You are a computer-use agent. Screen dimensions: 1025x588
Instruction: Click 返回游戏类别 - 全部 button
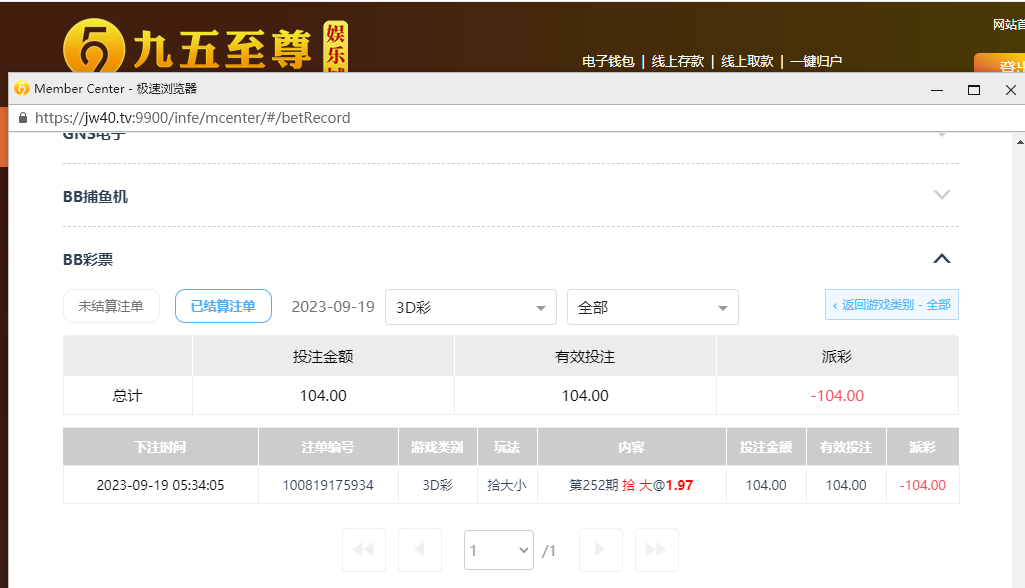(x=892, y=305)
